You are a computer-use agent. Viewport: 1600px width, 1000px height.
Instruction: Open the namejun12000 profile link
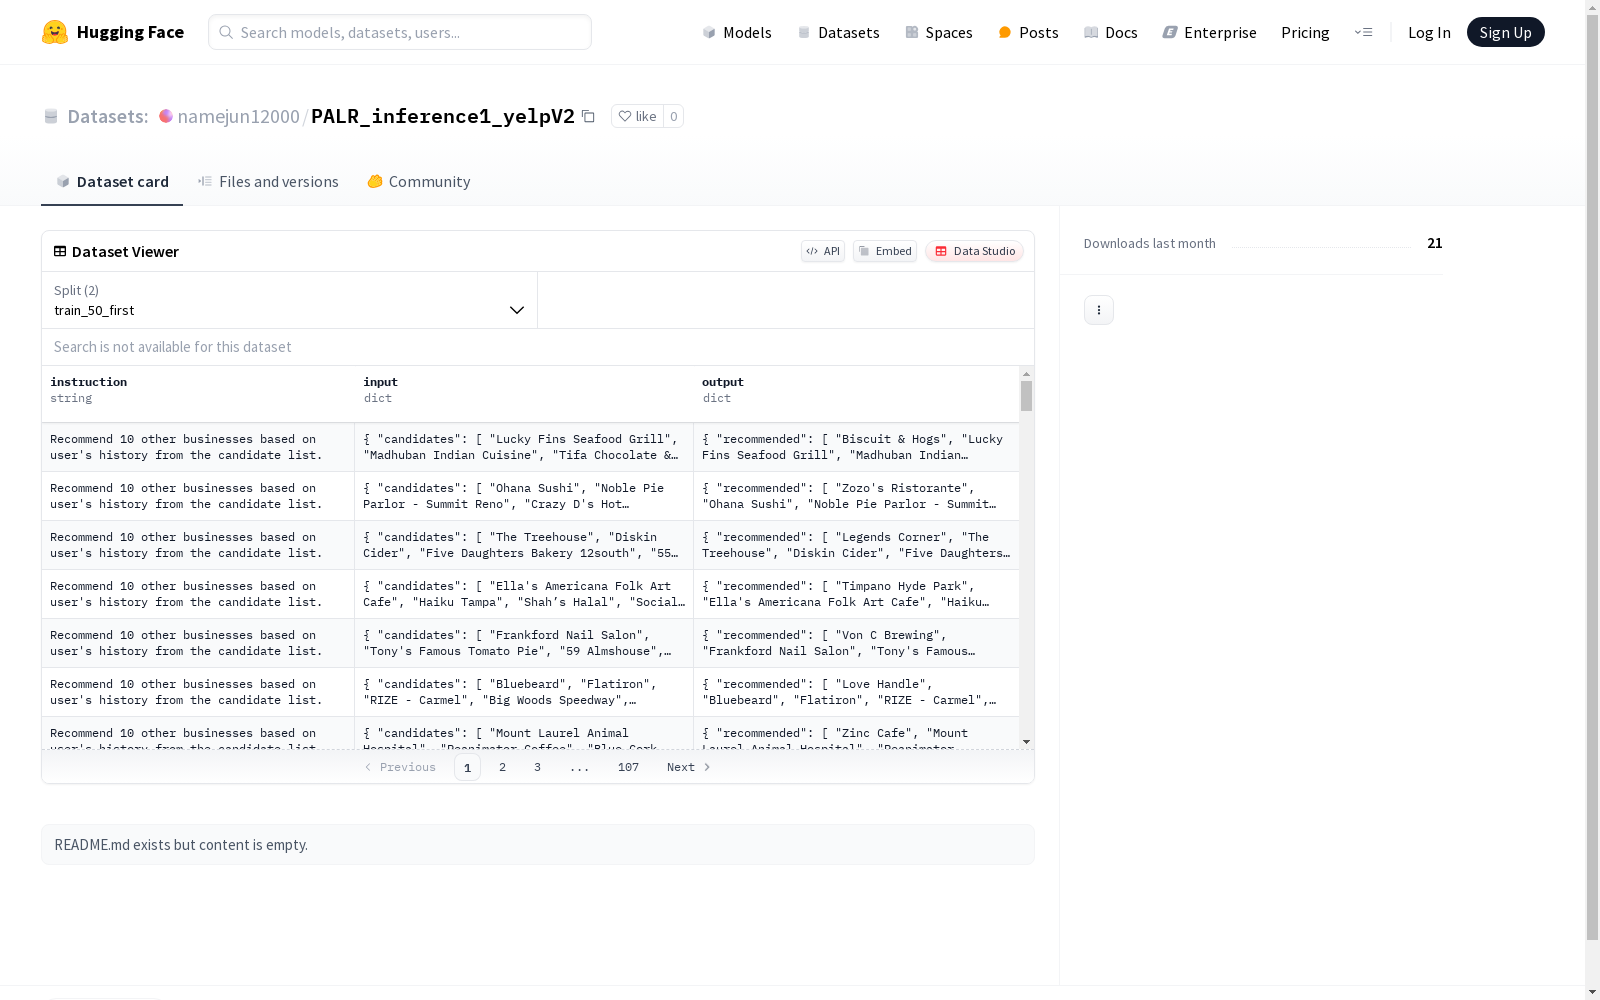click(238, 116)
